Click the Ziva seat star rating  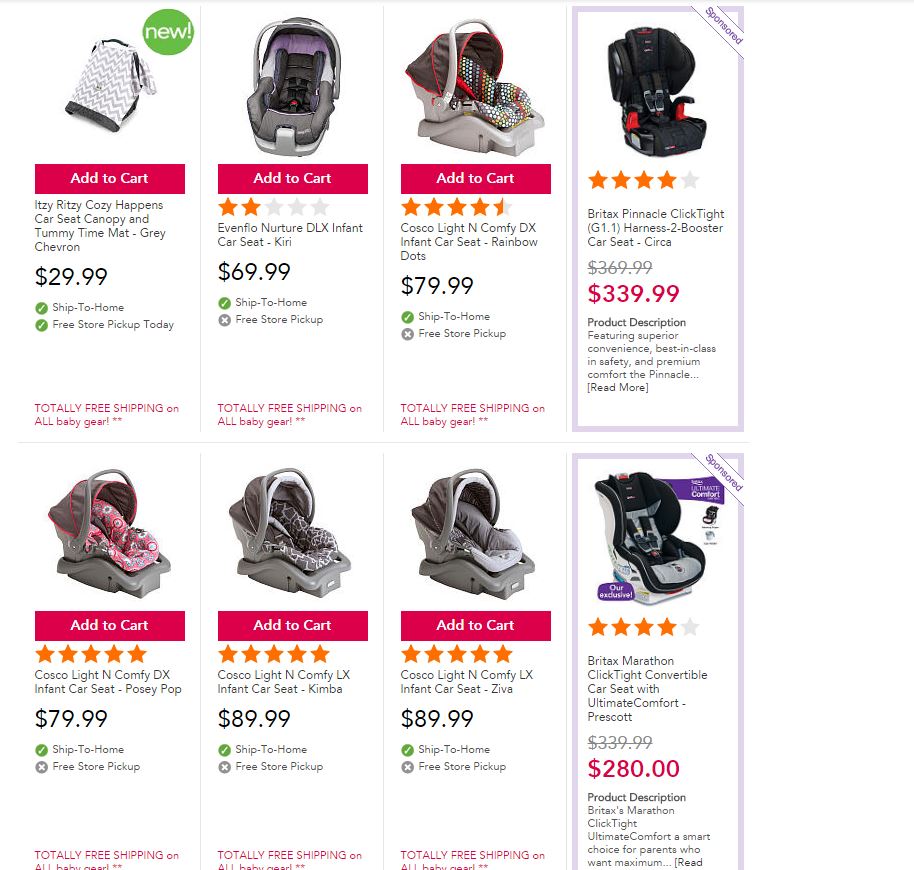pos(456,654)
